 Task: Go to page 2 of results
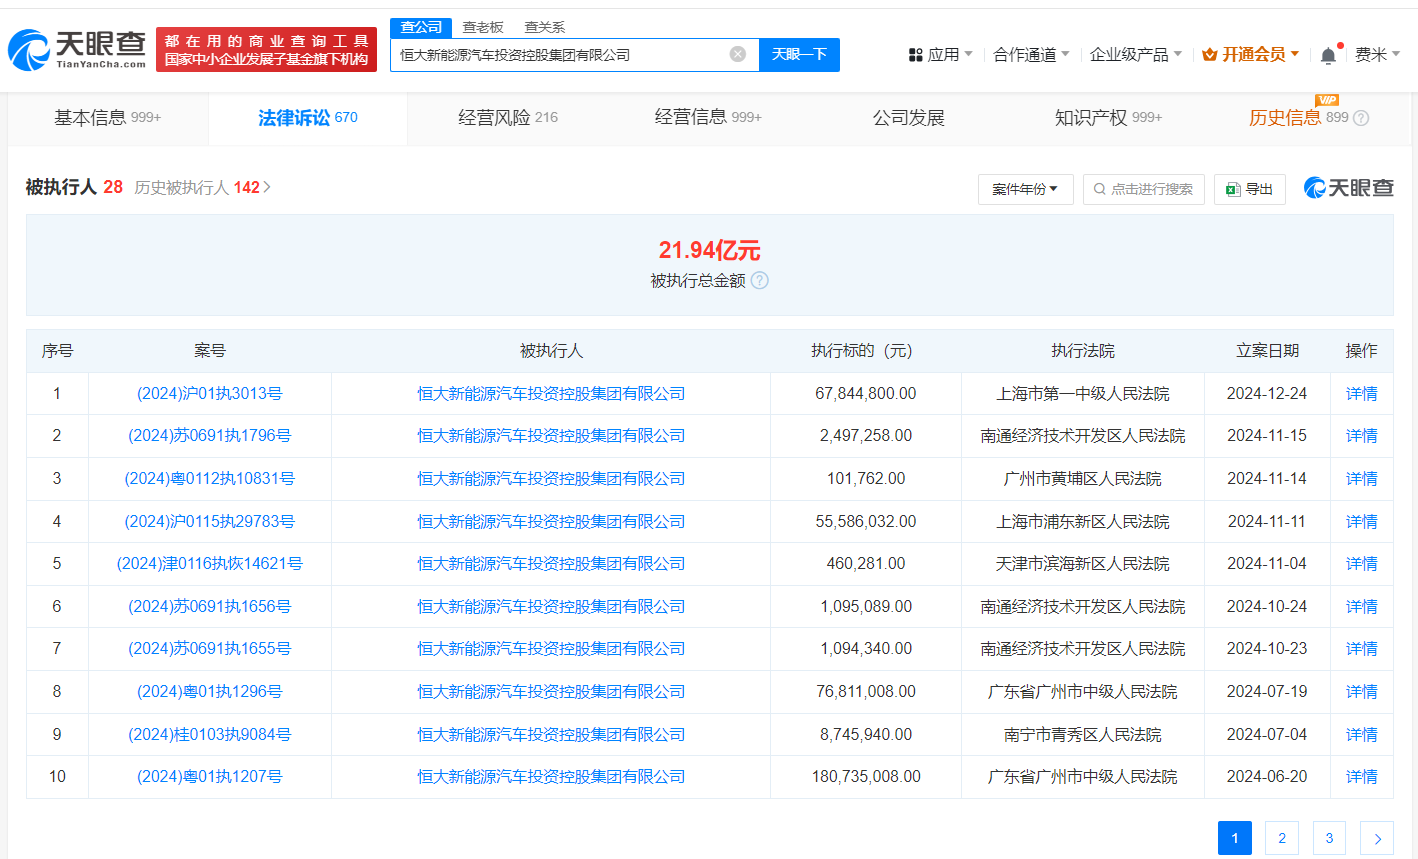pyautogui.click(x=1281, y=838)
